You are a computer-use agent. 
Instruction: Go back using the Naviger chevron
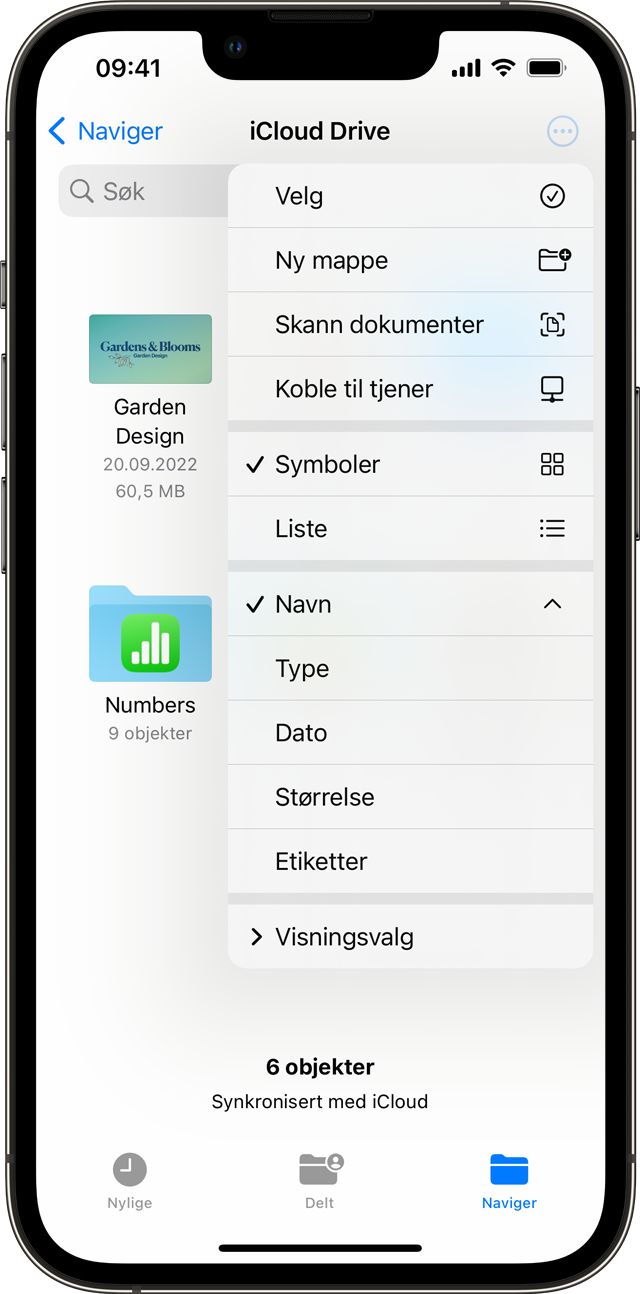(x=105, y=131)
